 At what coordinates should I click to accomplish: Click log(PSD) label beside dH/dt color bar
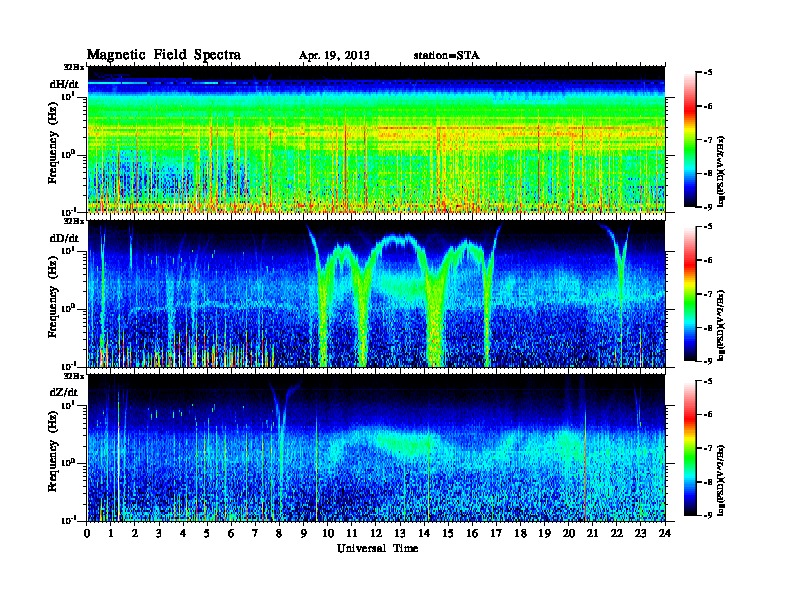pos(721,171)
